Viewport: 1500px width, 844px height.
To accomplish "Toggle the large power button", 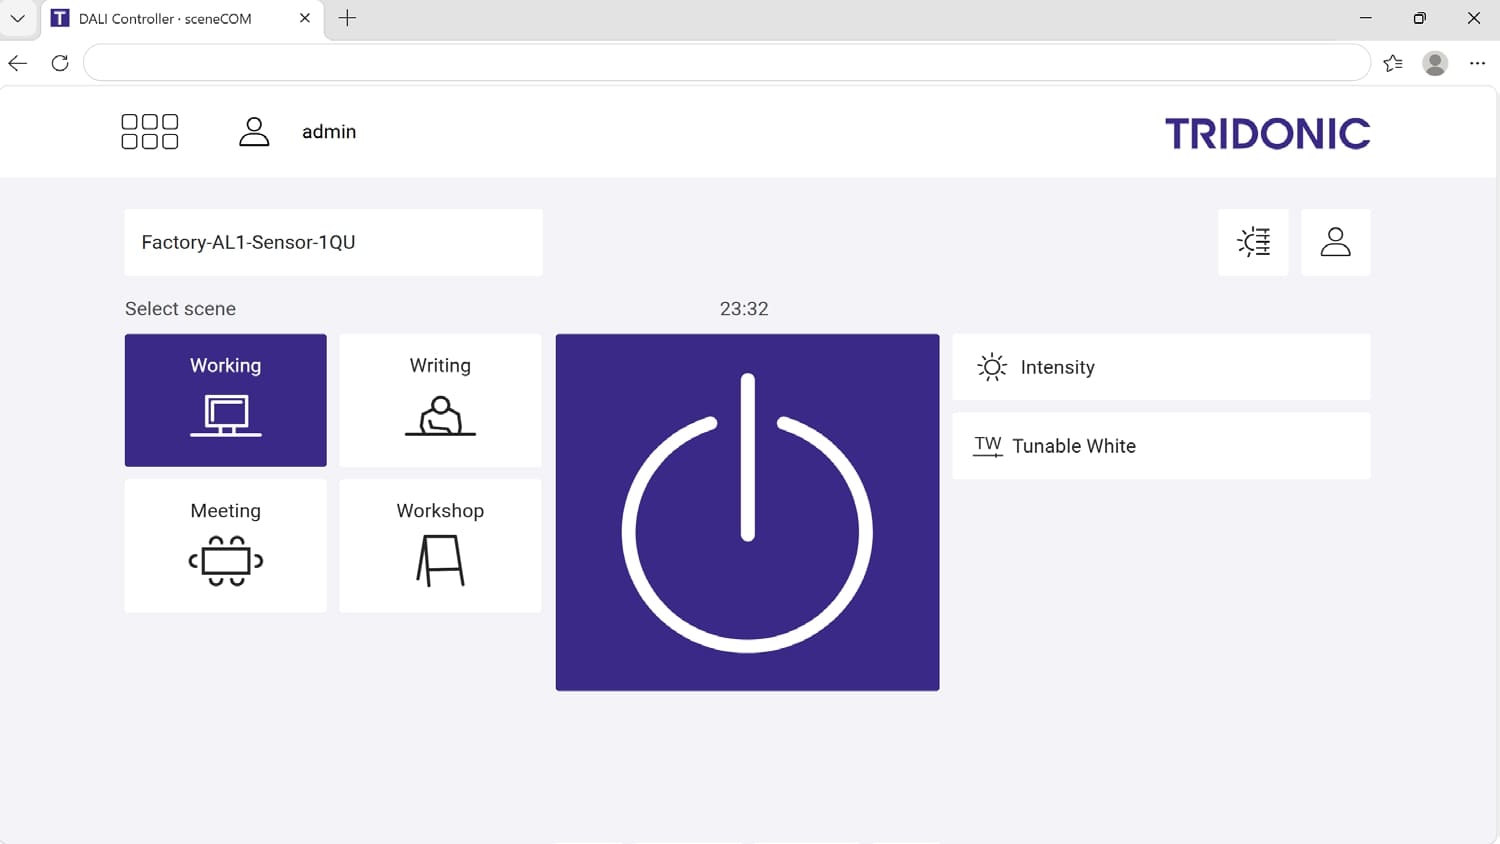I will (747, 512).
